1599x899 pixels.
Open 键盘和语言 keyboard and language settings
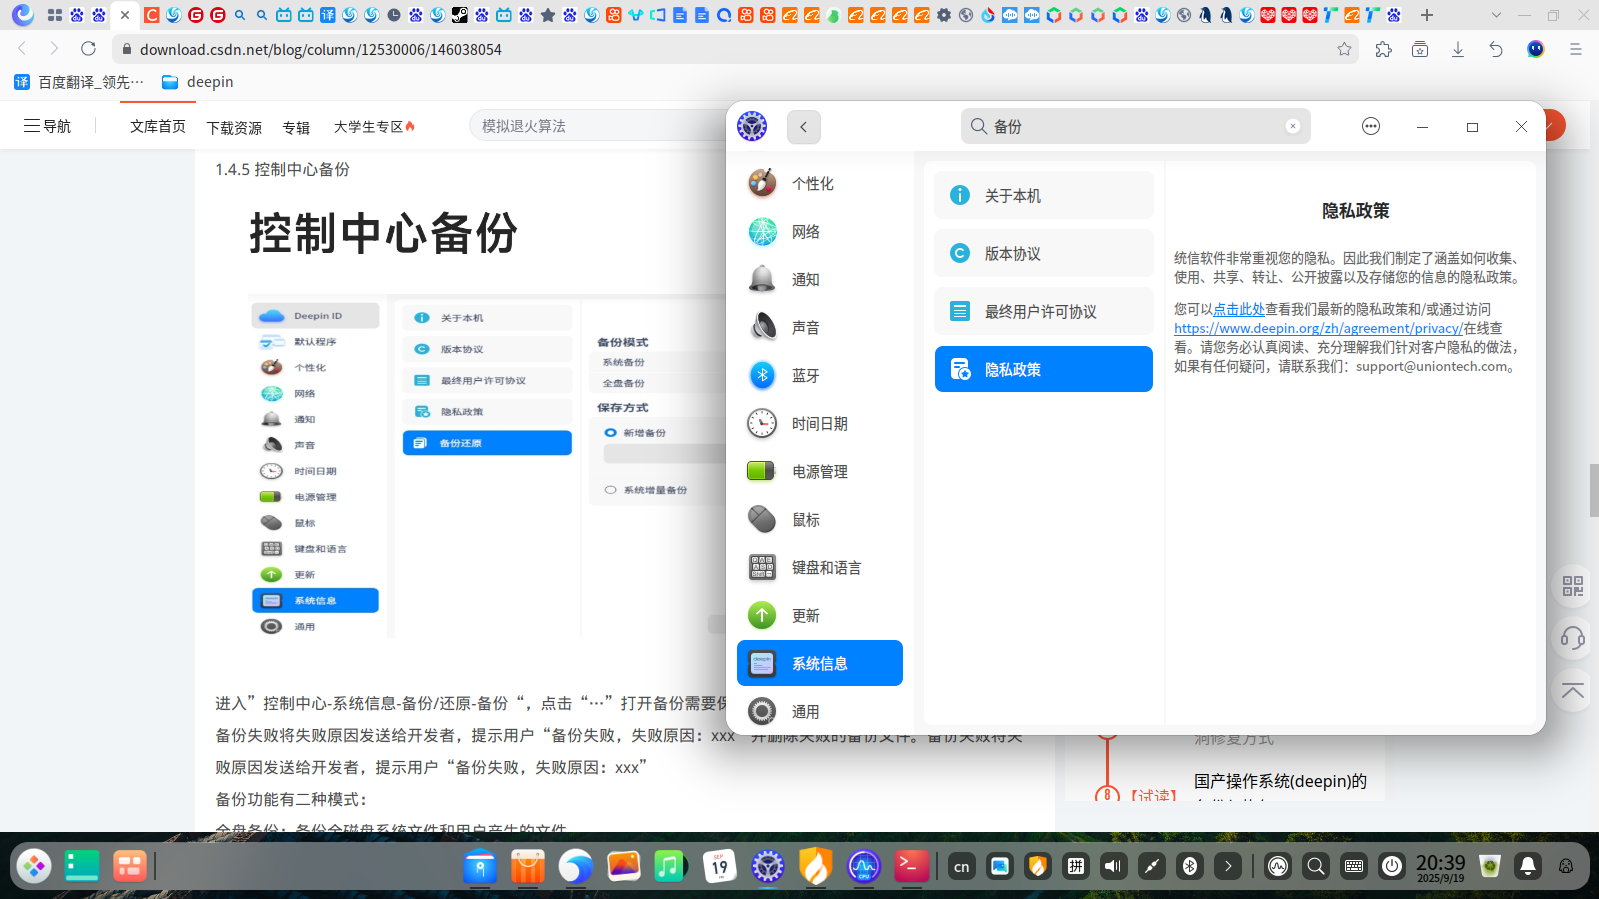(x=819, y=568)
